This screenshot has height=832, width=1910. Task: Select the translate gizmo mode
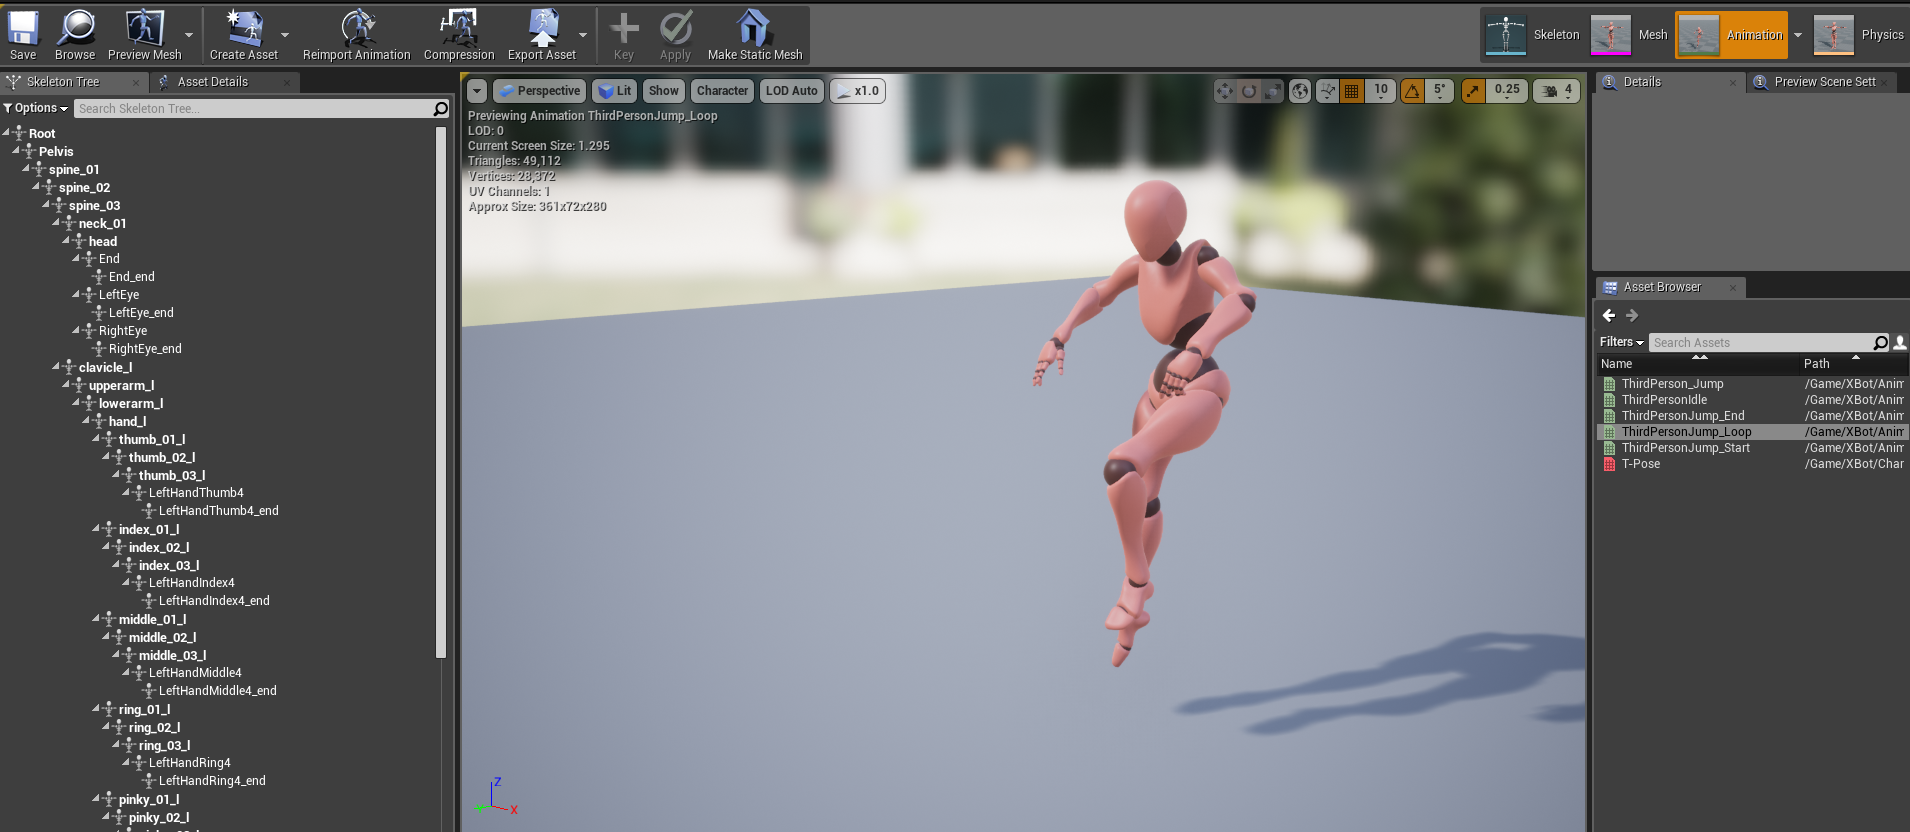tap(1224, 91)
